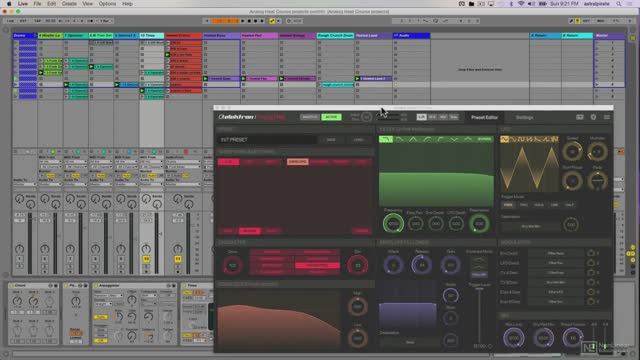Click the EQ High knob

click(358, 307)
